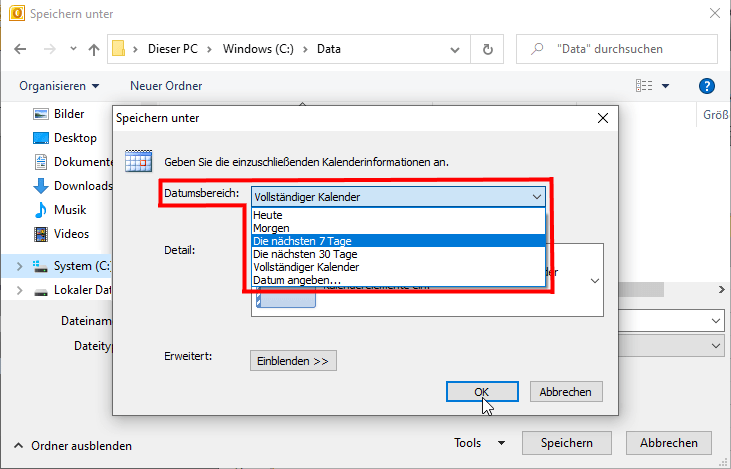Pick 'Datum angeben...' from the list
Image resolution: width=731 pixels, height=469 pixels.
click(x=297, y=280)
